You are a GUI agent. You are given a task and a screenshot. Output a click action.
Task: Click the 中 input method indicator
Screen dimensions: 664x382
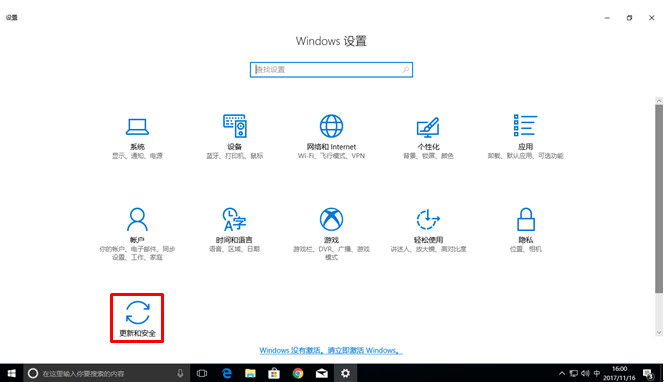(x=597, y=373)
